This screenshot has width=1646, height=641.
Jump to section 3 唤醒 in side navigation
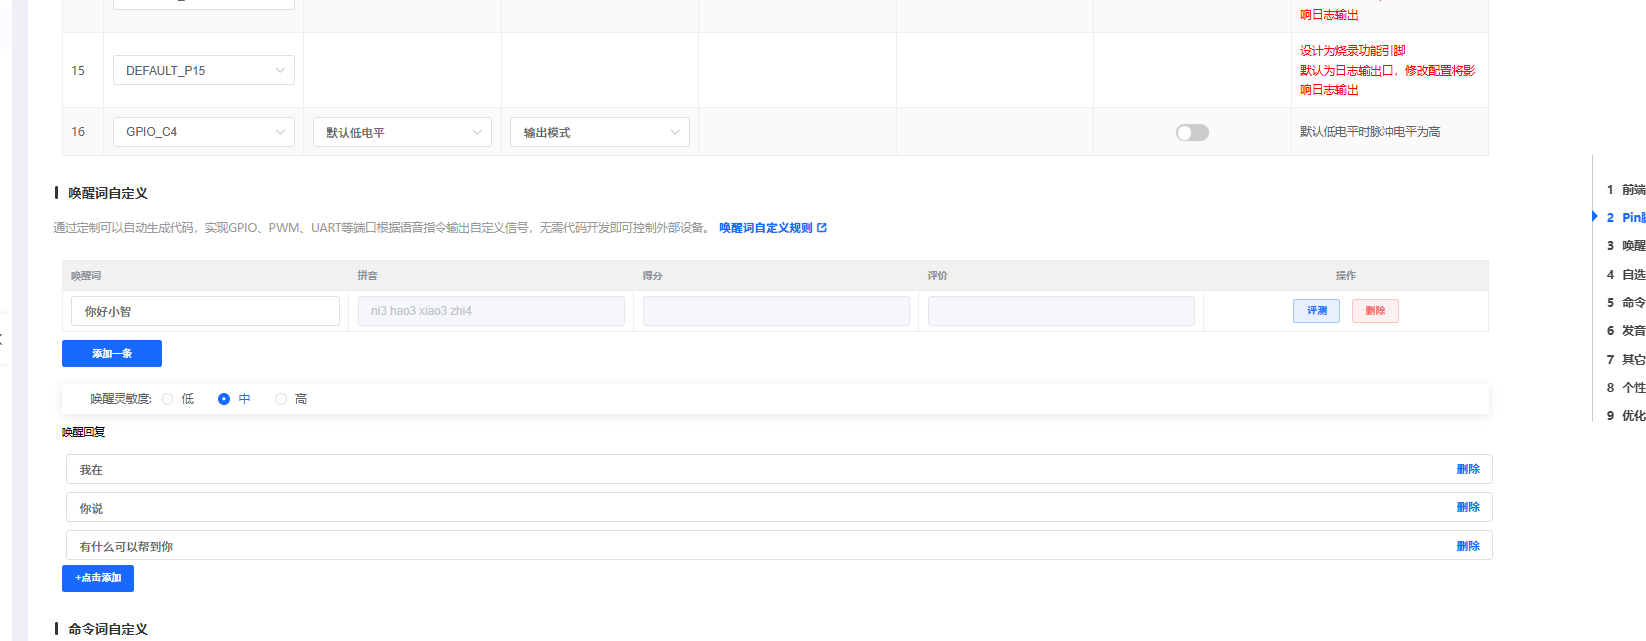[x=1626, y=246]
